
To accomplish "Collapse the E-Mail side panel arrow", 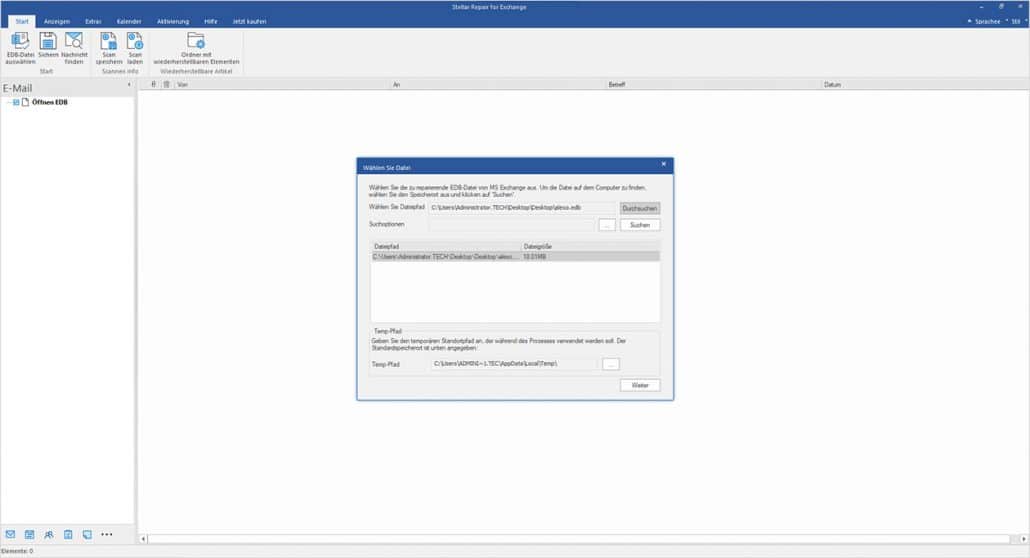I will [128, 87].
